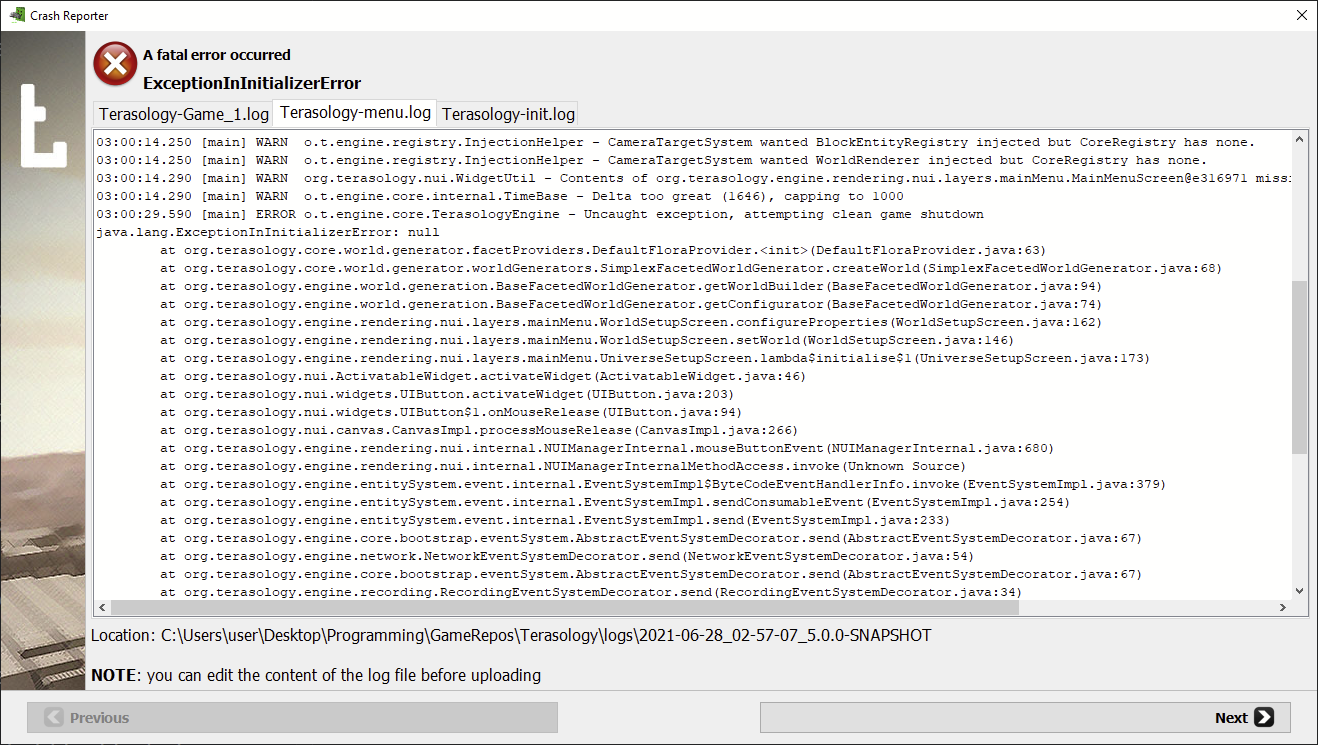Click the scroll-up arrow of the vertical scrollbar
This screenshot has width=1318, height=745.
[x=1301, y=137]
